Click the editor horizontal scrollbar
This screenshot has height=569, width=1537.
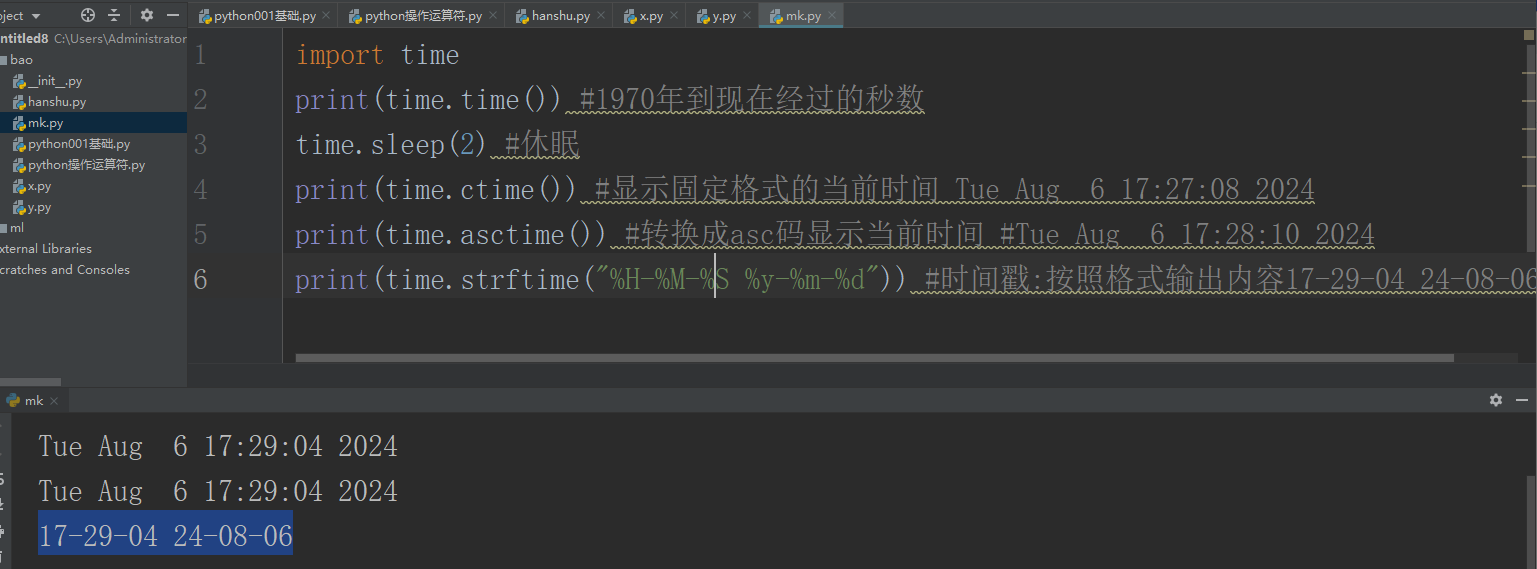point(874,357)
